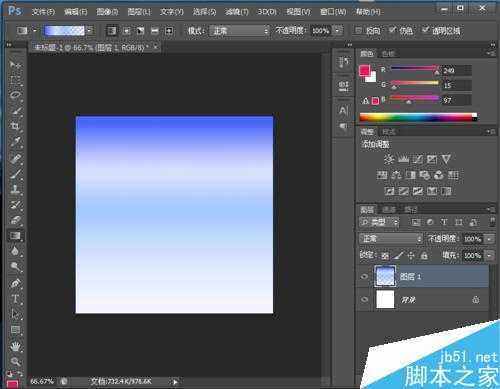Select the Path Selection tool
The height and width of the screenshot is (389, 500).
[x=15, y=314]
